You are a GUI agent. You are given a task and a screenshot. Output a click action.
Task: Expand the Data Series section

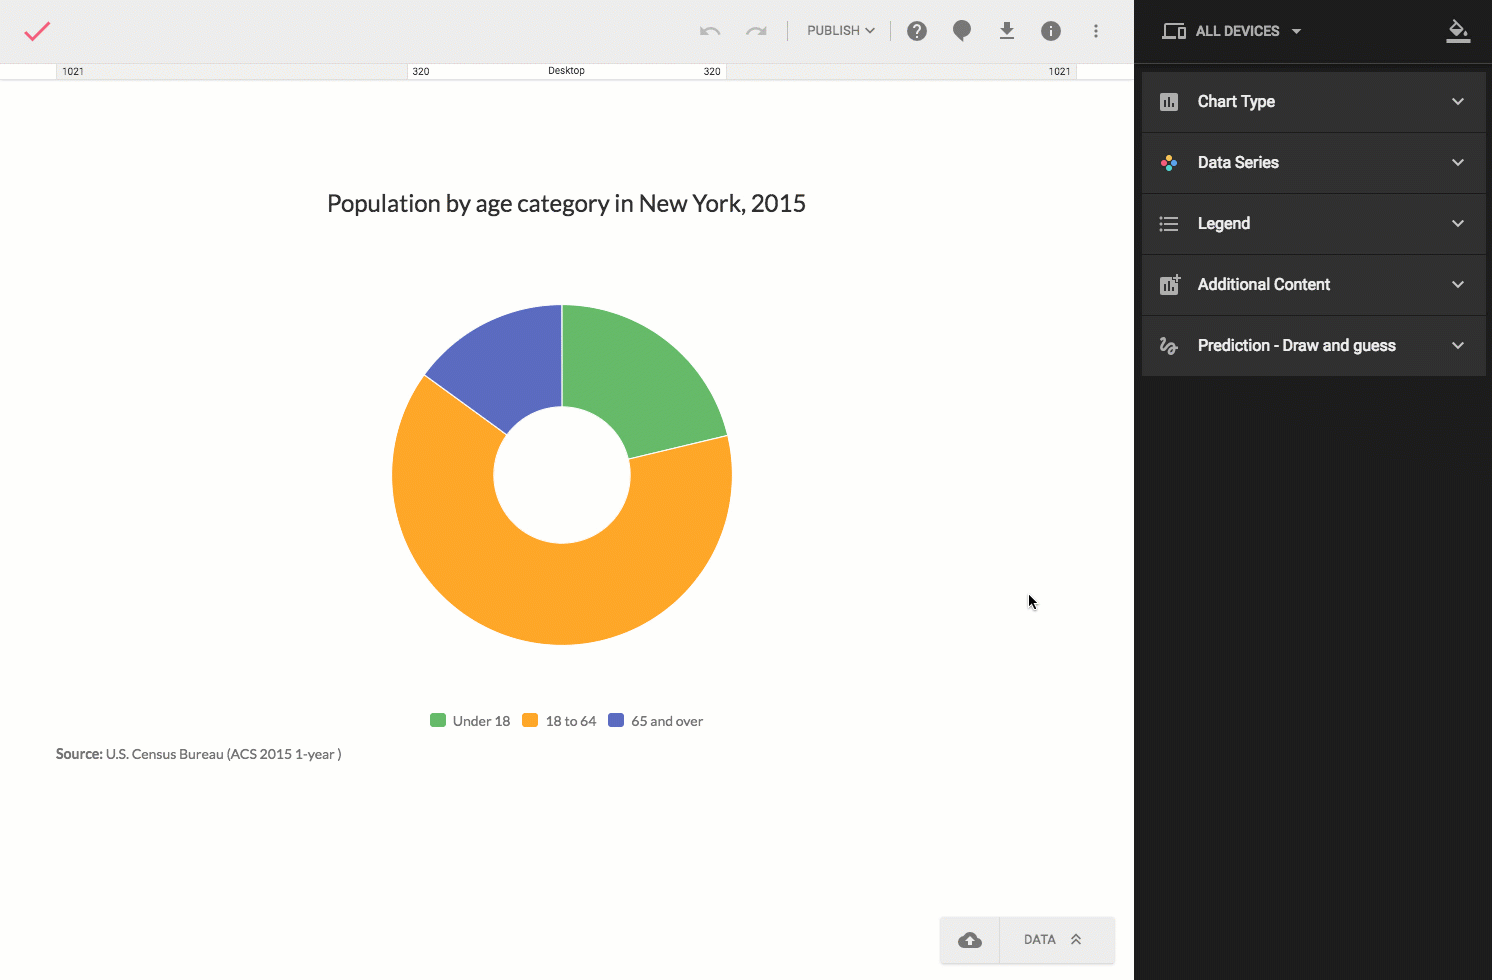click(1458, 162)
